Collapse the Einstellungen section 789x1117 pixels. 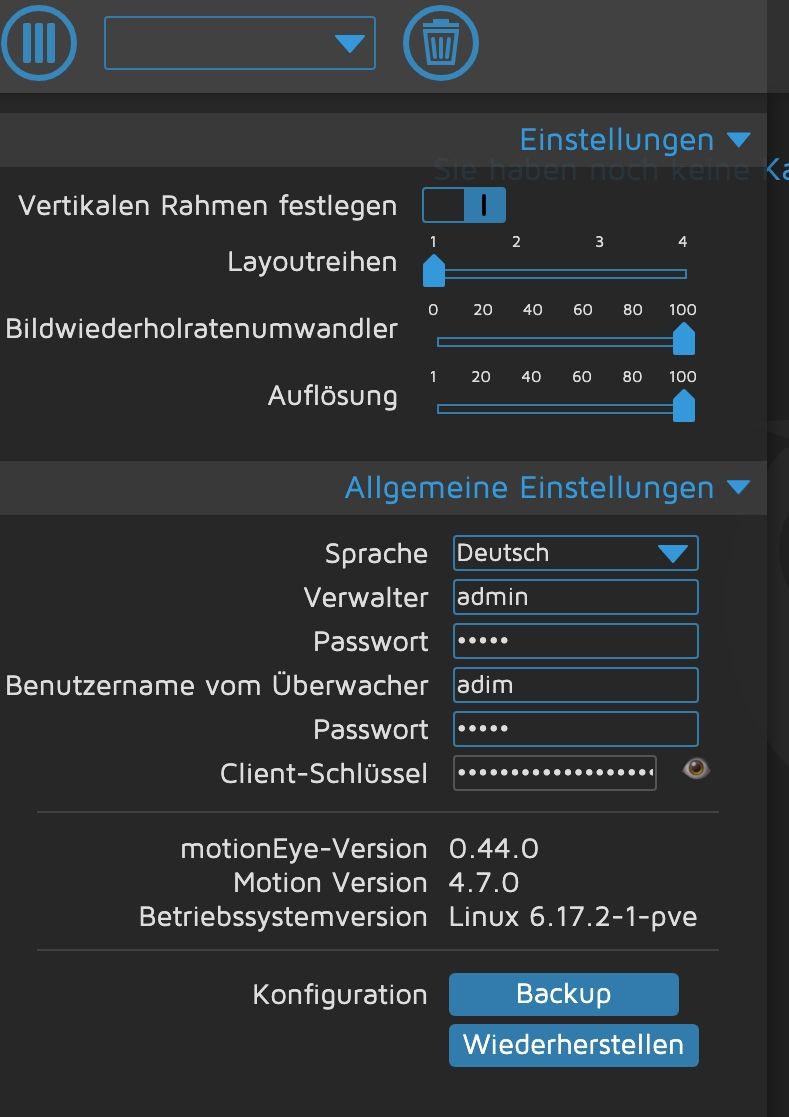(x=739, y=140)
